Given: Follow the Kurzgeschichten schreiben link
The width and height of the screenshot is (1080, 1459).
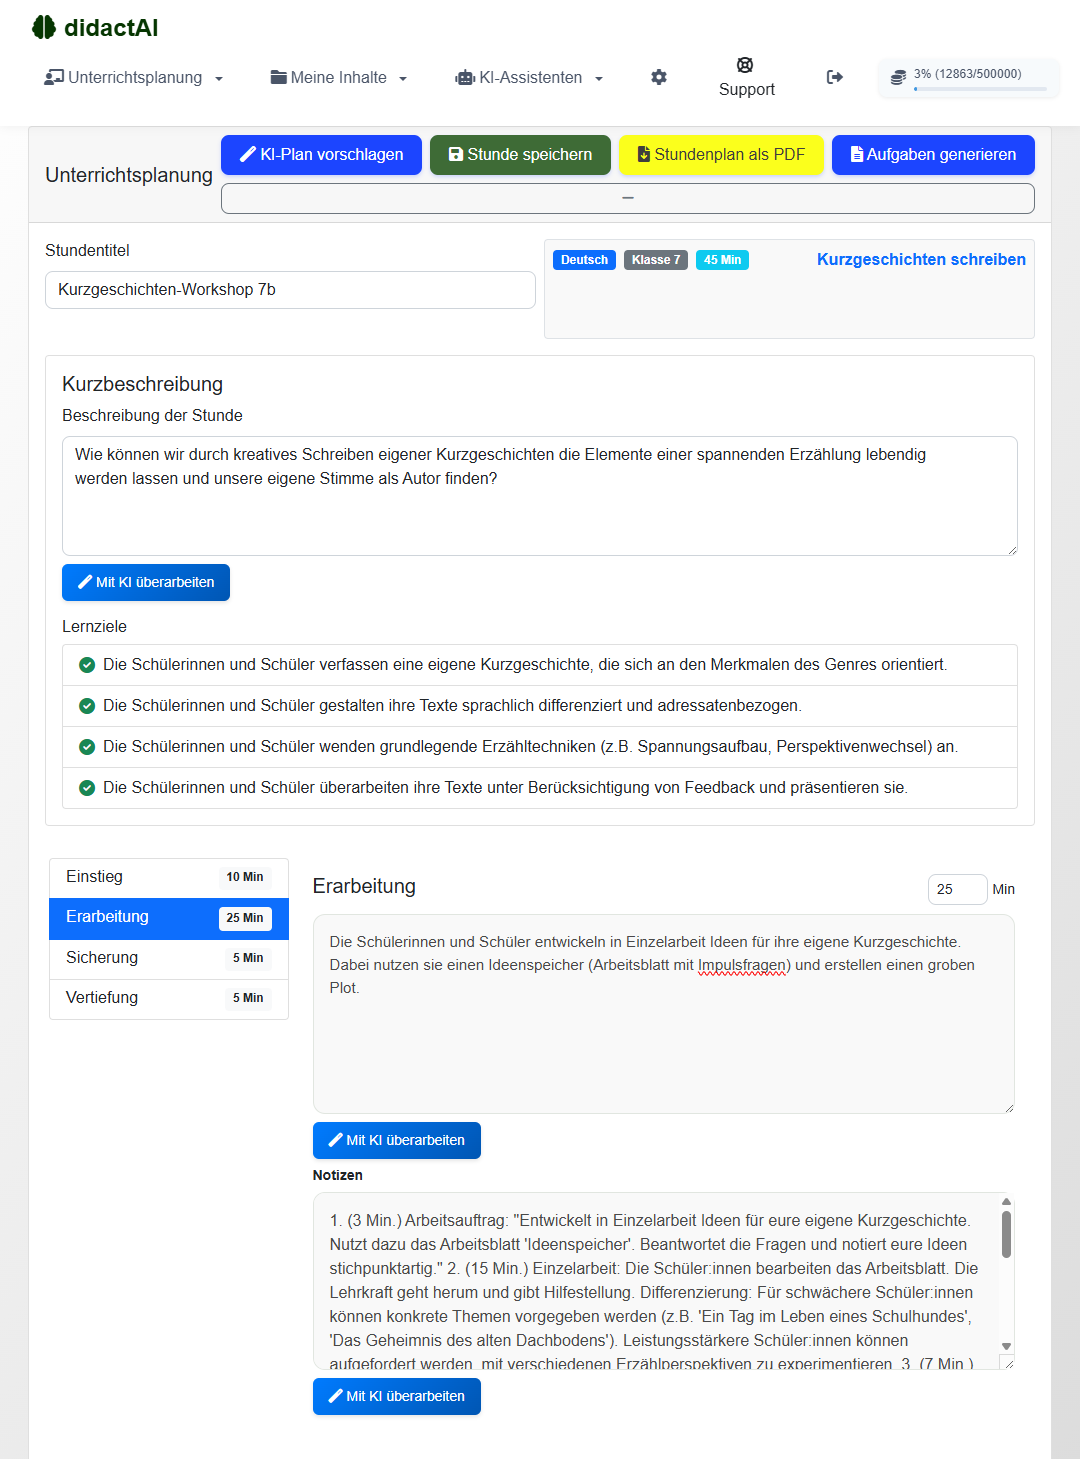Looking at the screenshot, I should click(x=921, y=260).
